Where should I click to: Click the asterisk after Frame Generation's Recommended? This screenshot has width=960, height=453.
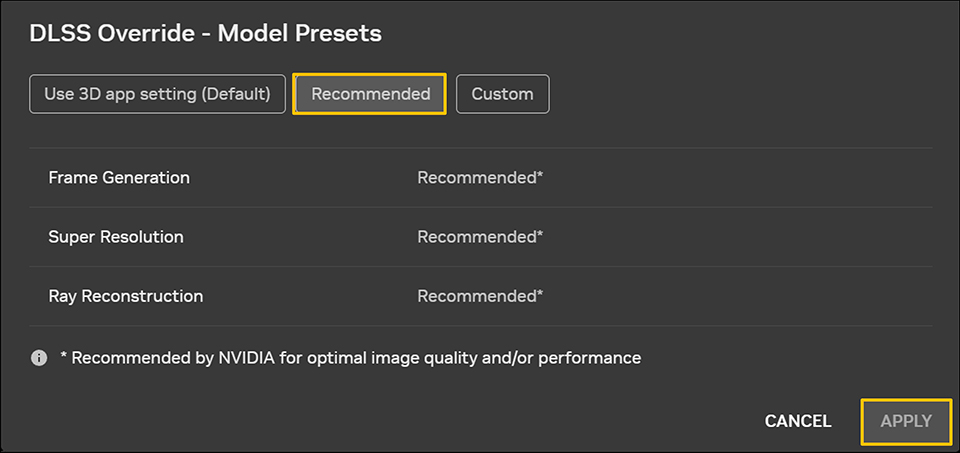(x=540, y=176)
